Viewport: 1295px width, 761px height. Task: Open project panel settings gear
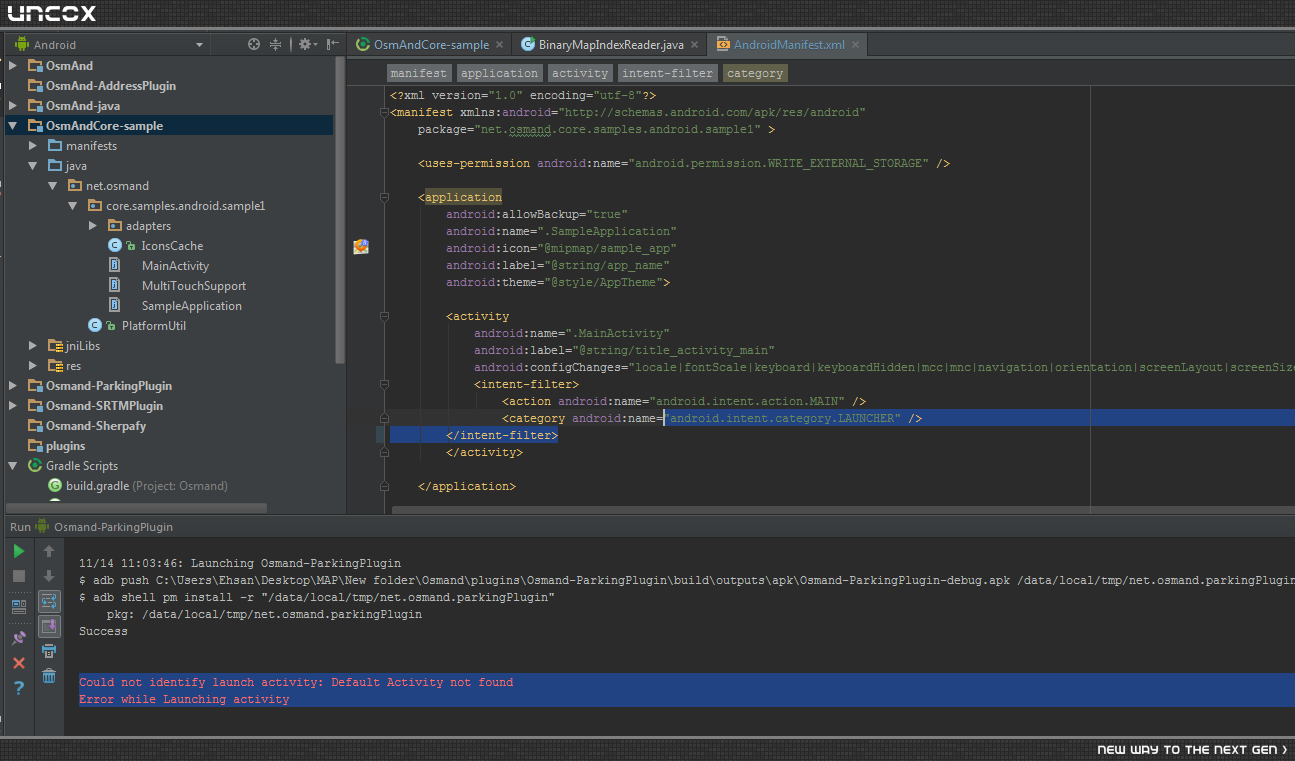tap(306, 44)
